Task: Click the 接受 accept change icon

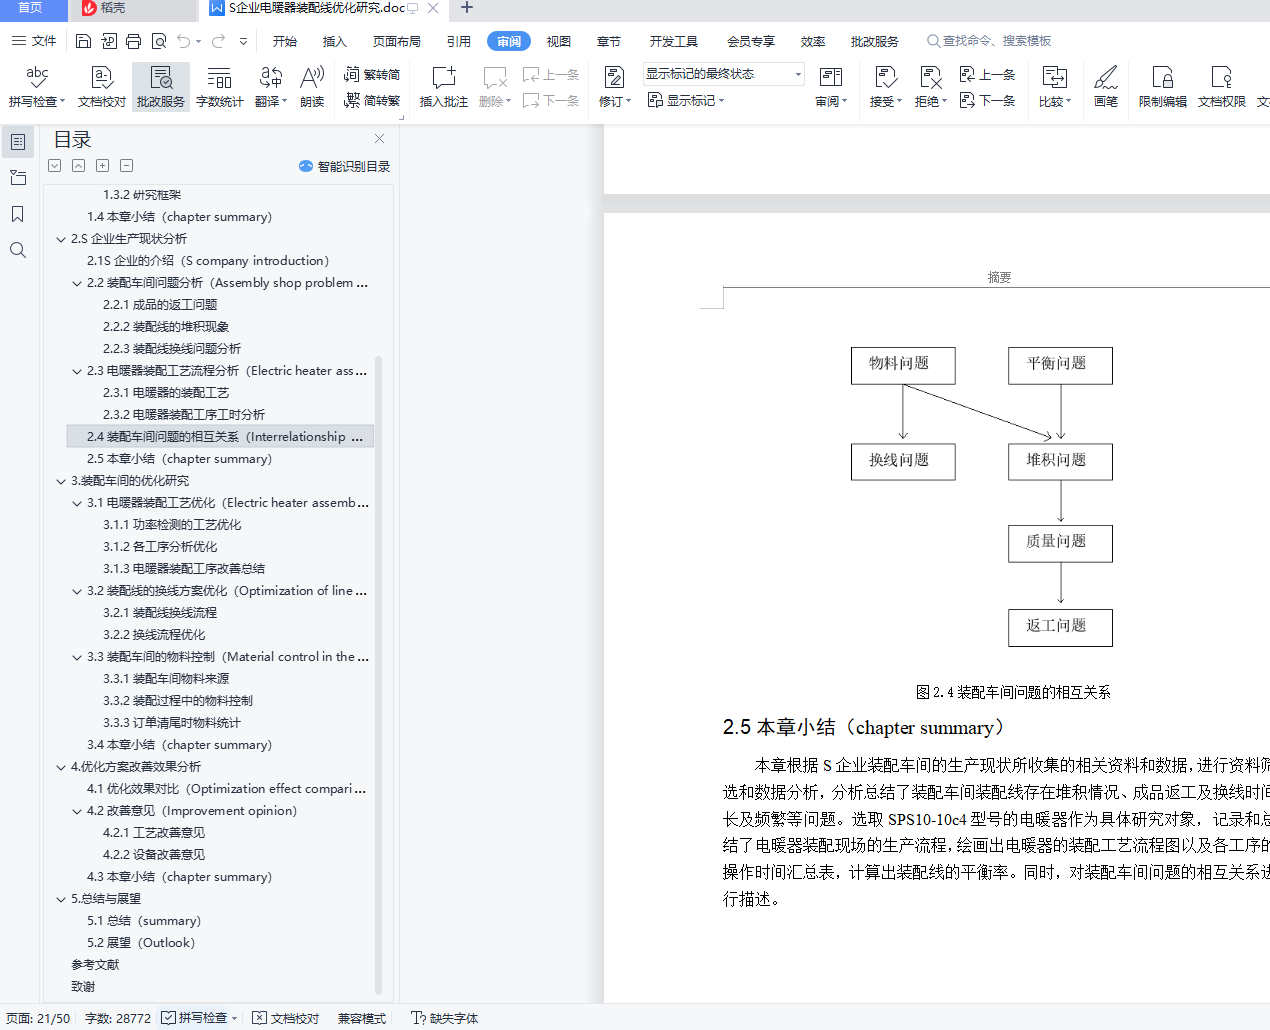Action: pos(885,77)
